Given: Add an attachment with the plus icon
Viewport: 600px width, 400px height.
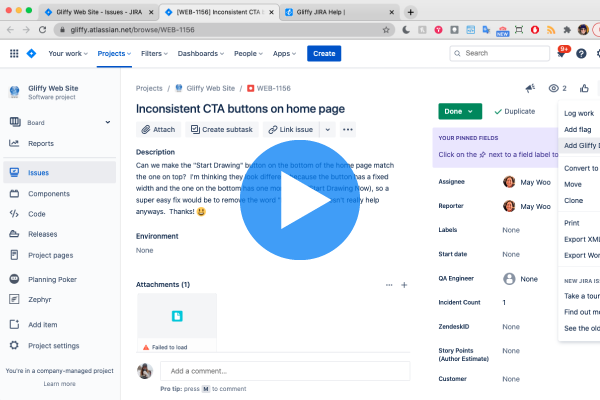Looking at the screenshot, I should coord(404,285).
